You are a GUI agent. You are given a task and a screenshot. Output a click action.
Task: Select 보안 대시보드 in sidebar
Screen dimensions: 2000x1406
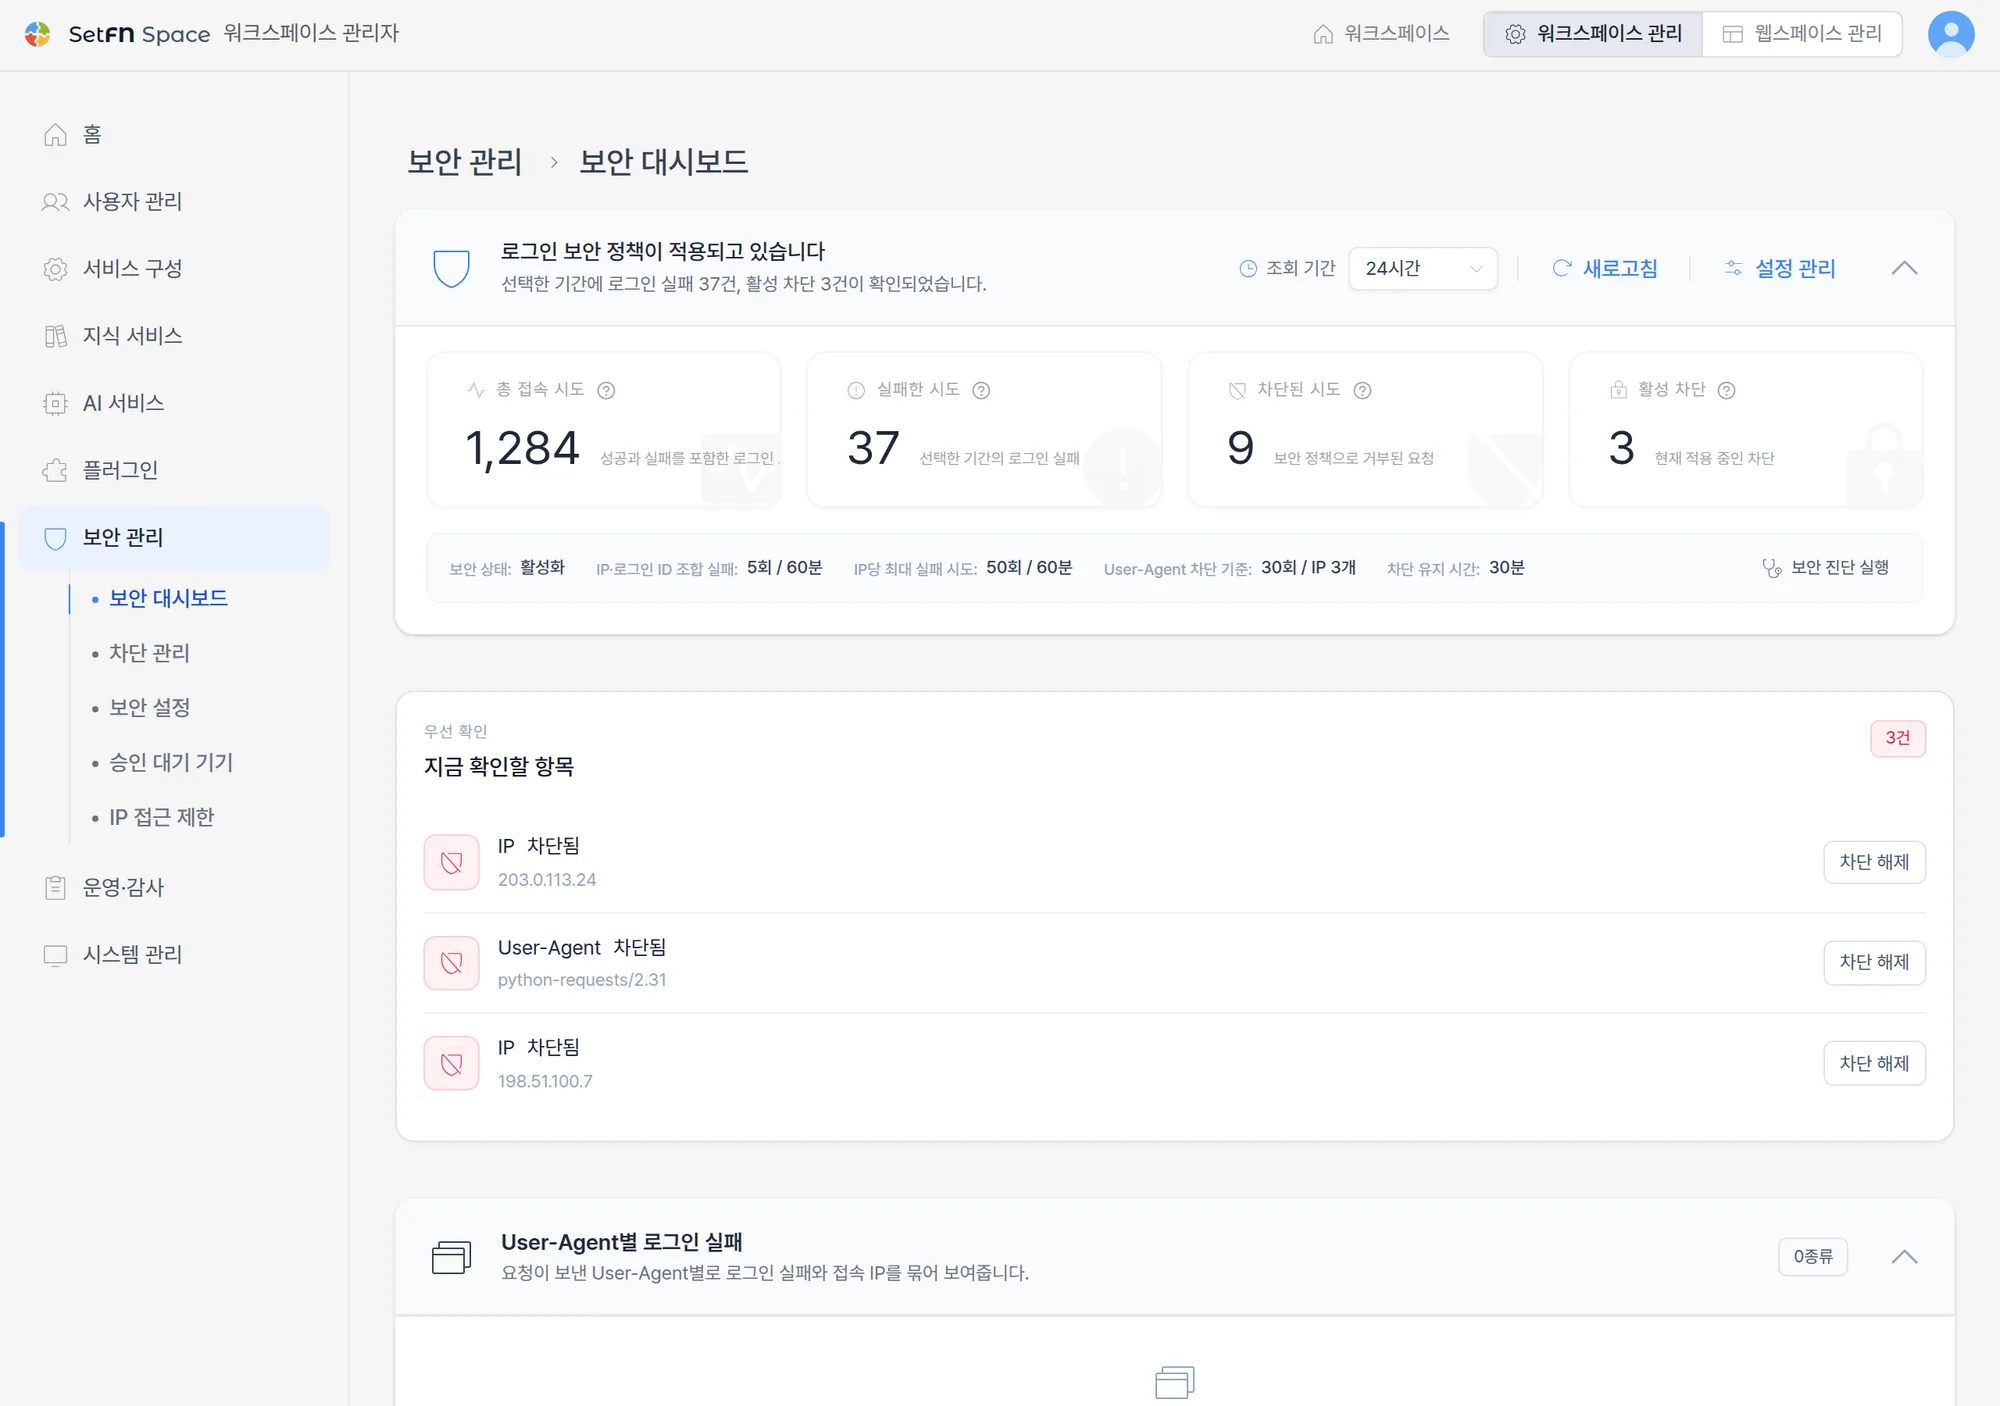coord(168,598)
